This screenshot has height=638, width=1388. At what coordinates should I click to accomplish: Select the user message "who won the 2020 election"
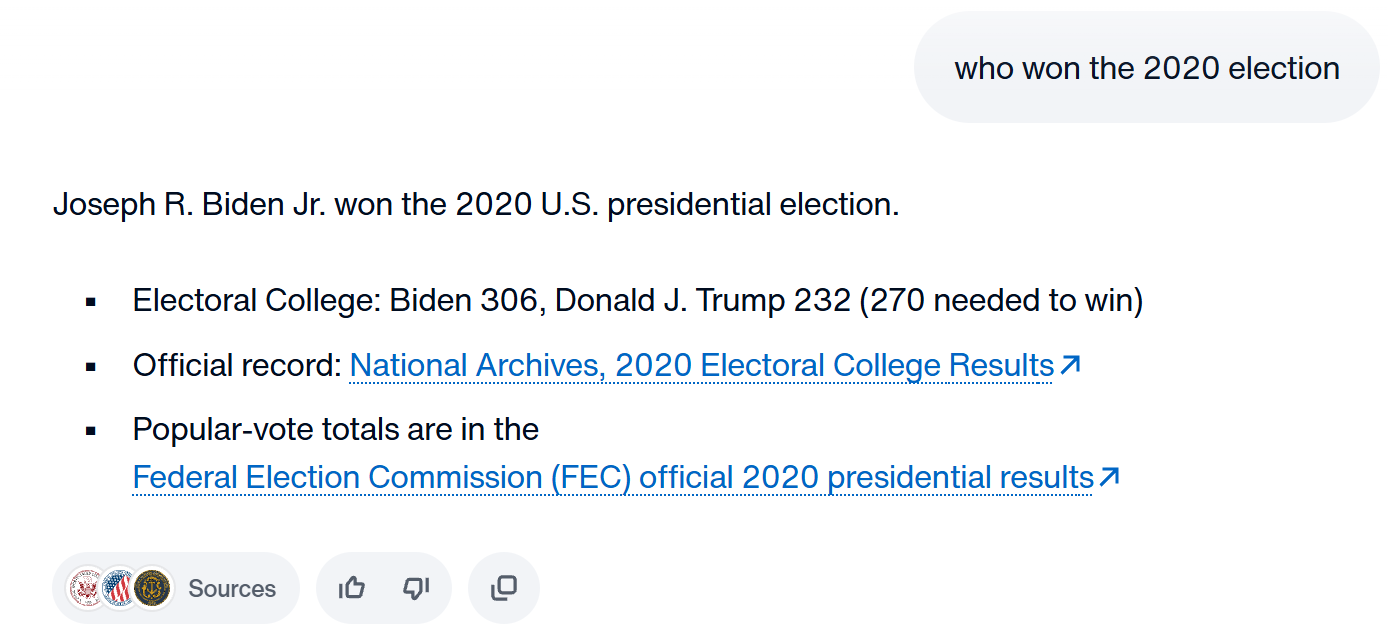click(x=1147, y=68)
